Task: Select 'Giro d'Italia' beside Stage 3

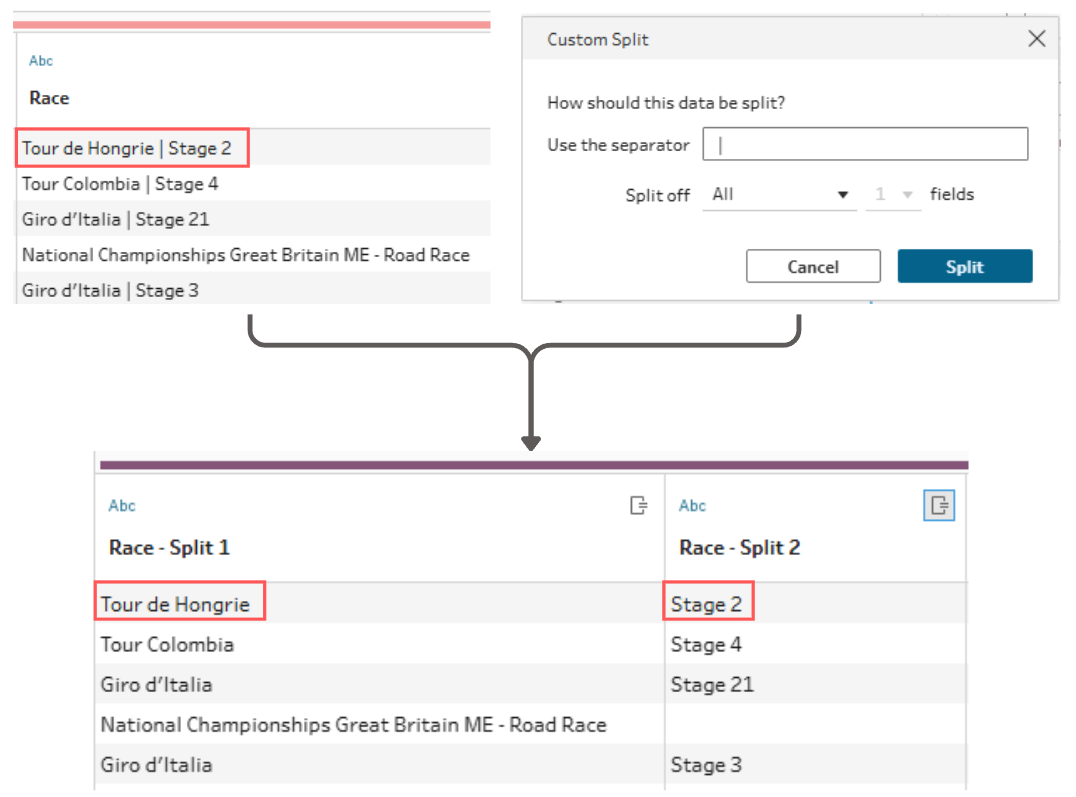Action: point(156,765)
